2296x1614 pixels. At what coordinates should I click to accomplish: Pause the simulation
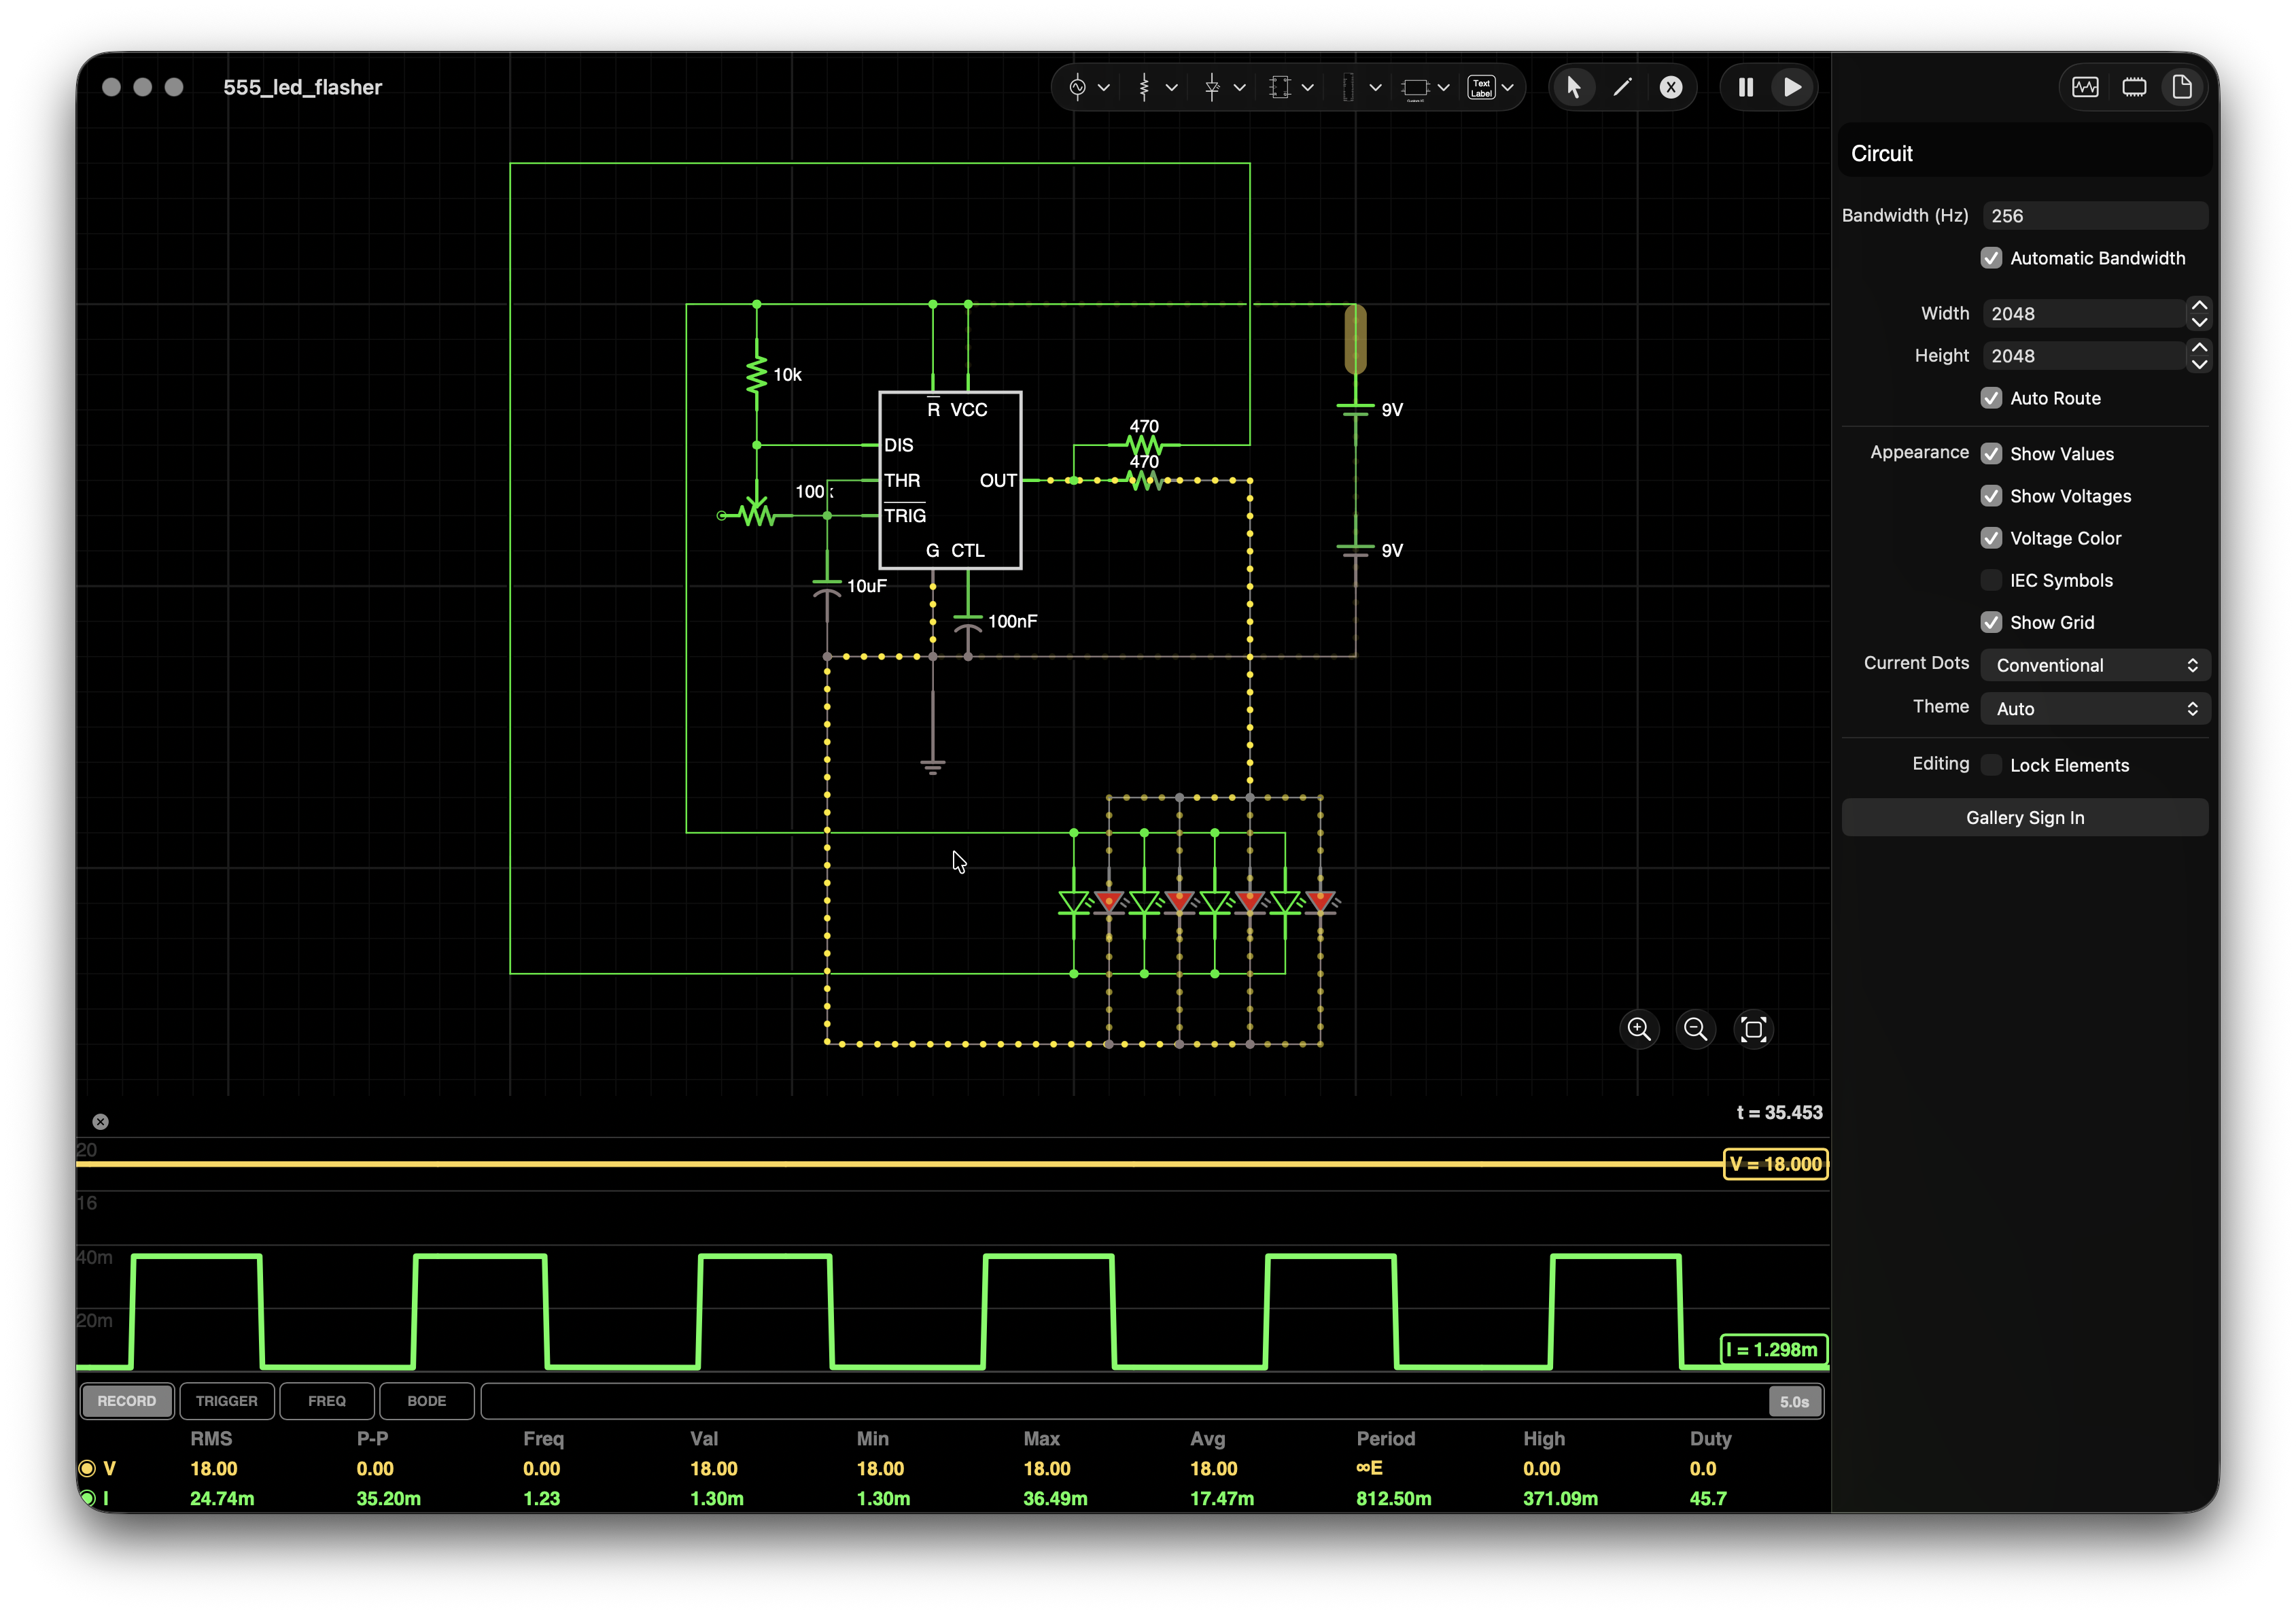pyautogui.click(x=1746, y=87)
